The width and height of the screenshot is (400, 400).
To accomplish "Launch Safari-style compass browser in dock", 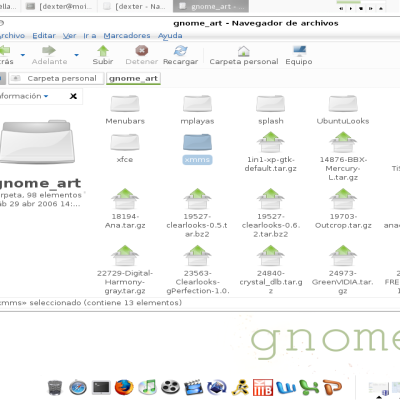I will (x=78, y=387).
